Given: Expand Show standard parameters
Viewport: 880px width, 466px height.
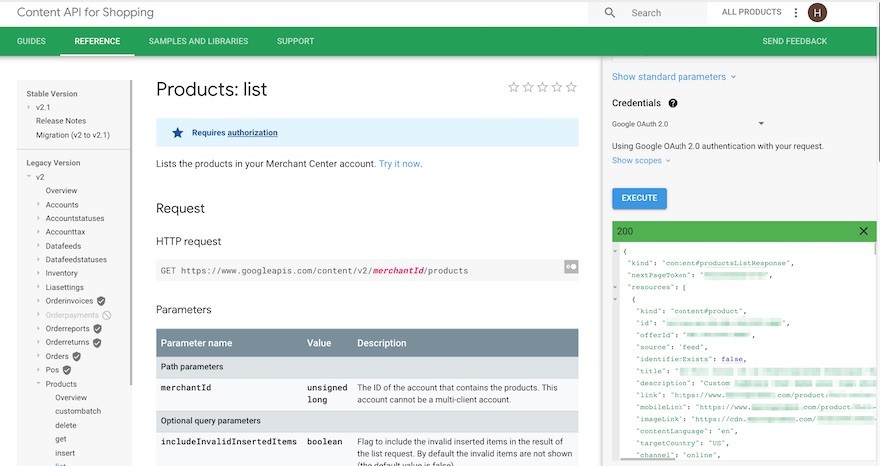Looking at the screenshot, I should click(x=673, y=77).
